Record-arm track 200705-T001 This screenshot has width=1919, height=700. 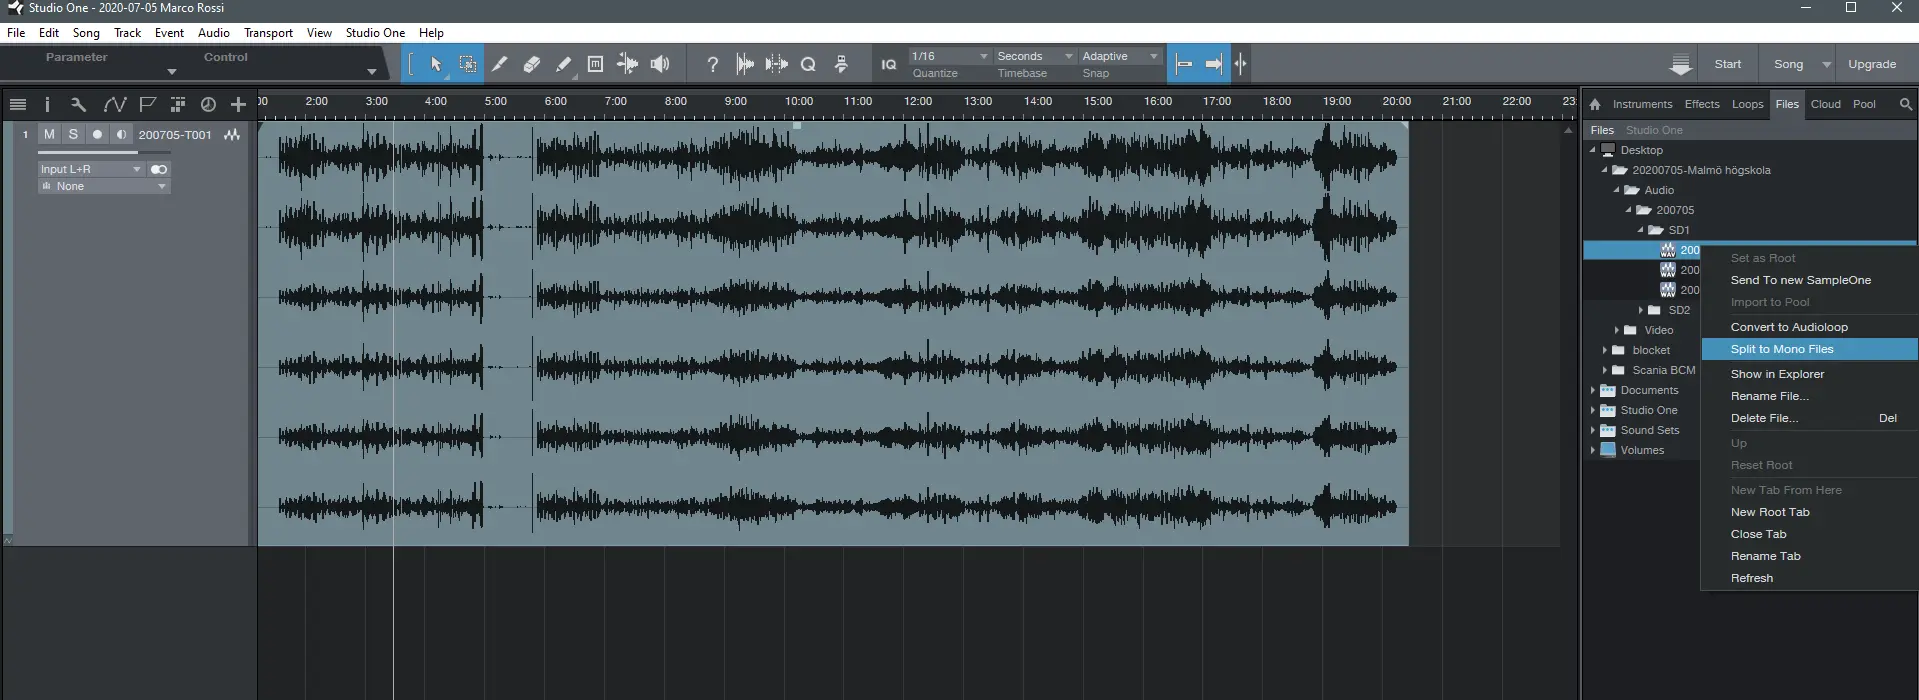pyautogui.click(x=97, y=134)
